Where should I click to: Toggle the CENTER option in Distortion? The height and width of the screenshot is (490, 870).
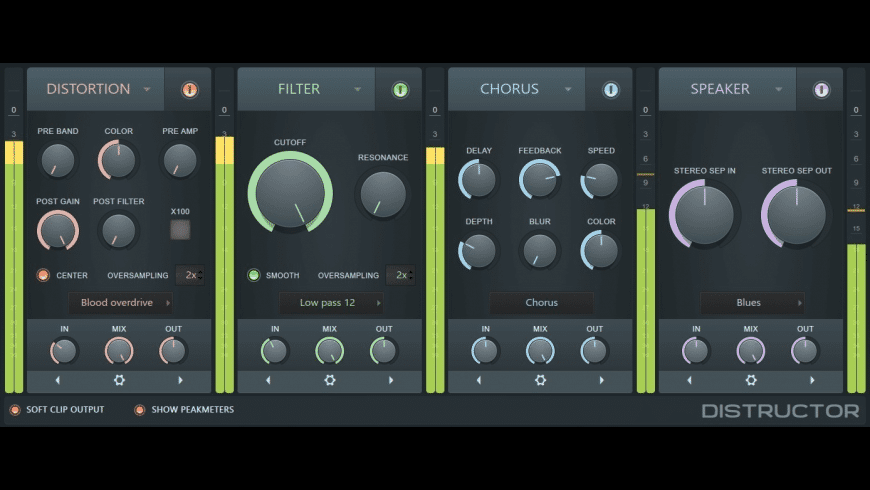pos(43,275)
